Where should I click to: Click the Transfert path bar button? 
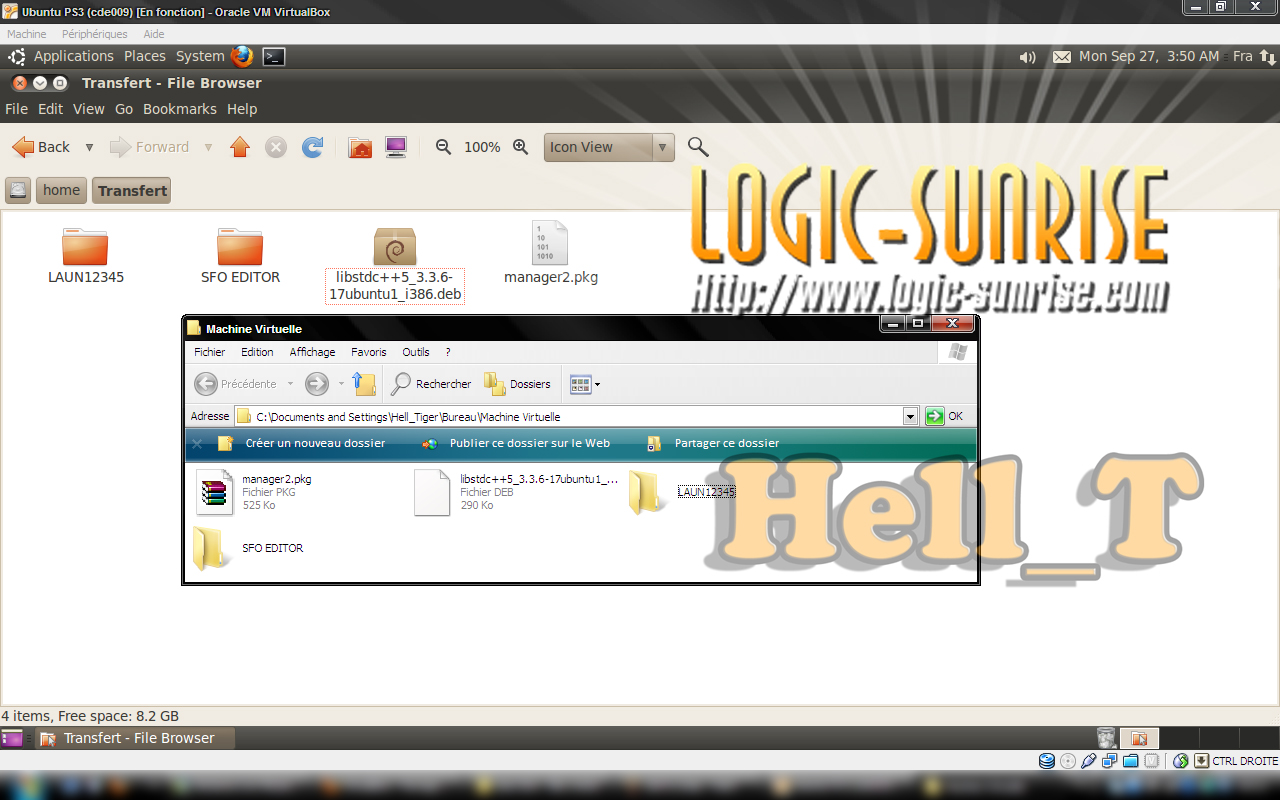[x=132, y=190]
